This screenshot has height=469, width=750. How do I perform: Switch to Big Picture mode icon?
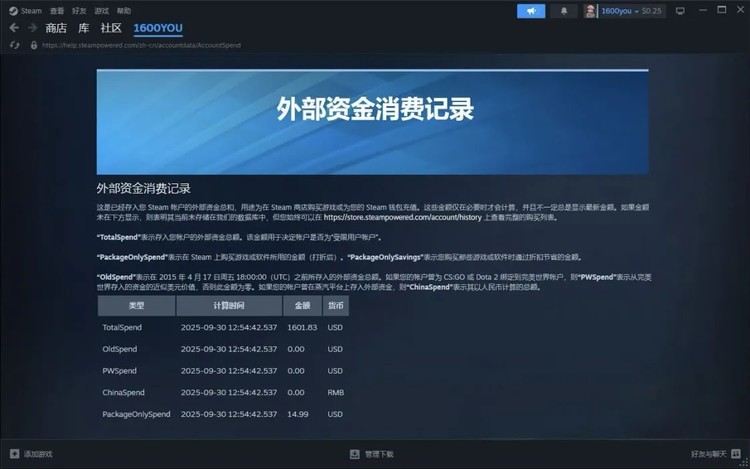coord(680,11)
